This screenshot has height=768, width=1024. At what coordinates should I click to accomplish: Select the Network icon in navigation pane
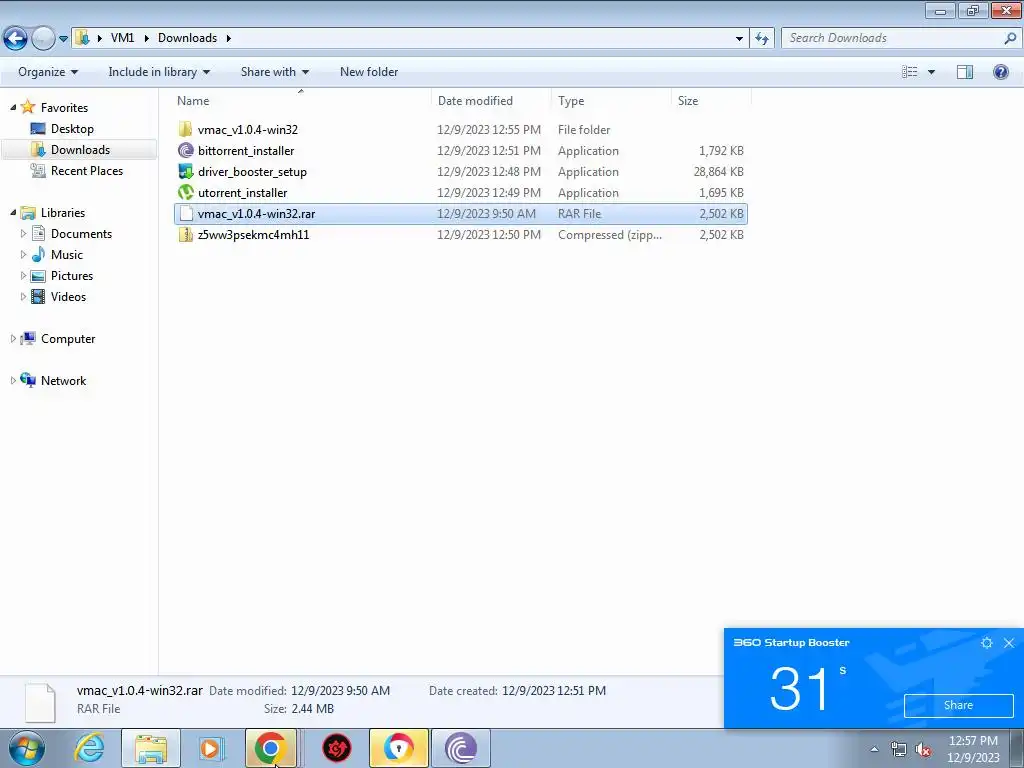click(x=28, y=379)
